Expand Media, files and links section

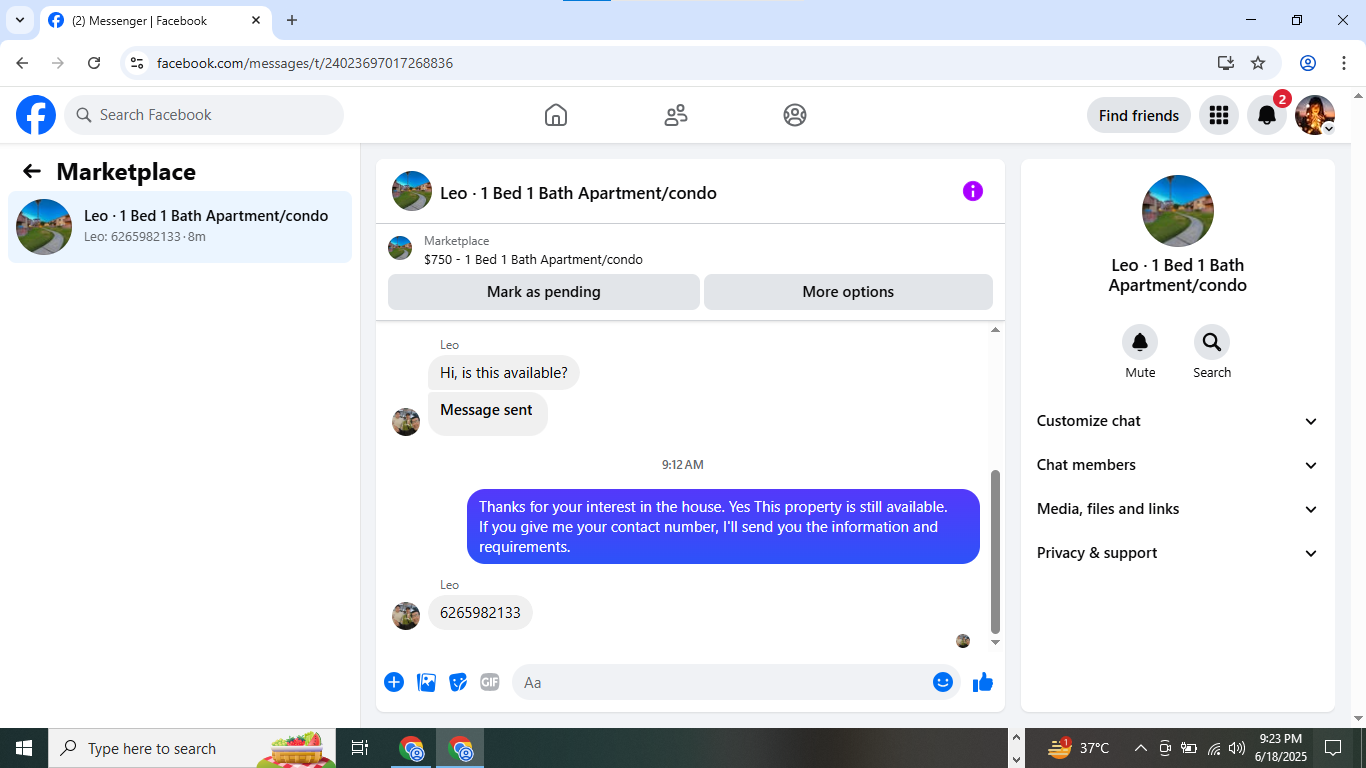[1178, 509]
